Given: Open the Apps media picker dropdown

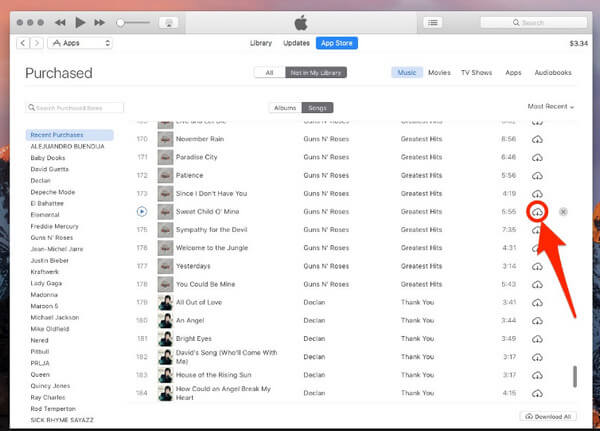Looking at the screenshot, I should click(80, 43).
